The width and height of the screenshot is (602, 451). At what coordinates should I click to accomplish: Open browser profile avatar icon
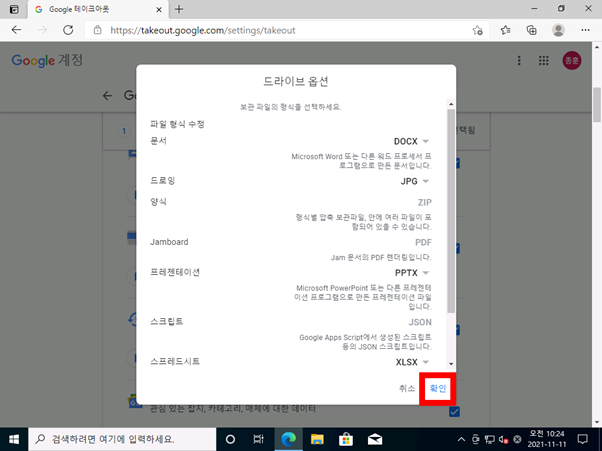tap(558, 30)
